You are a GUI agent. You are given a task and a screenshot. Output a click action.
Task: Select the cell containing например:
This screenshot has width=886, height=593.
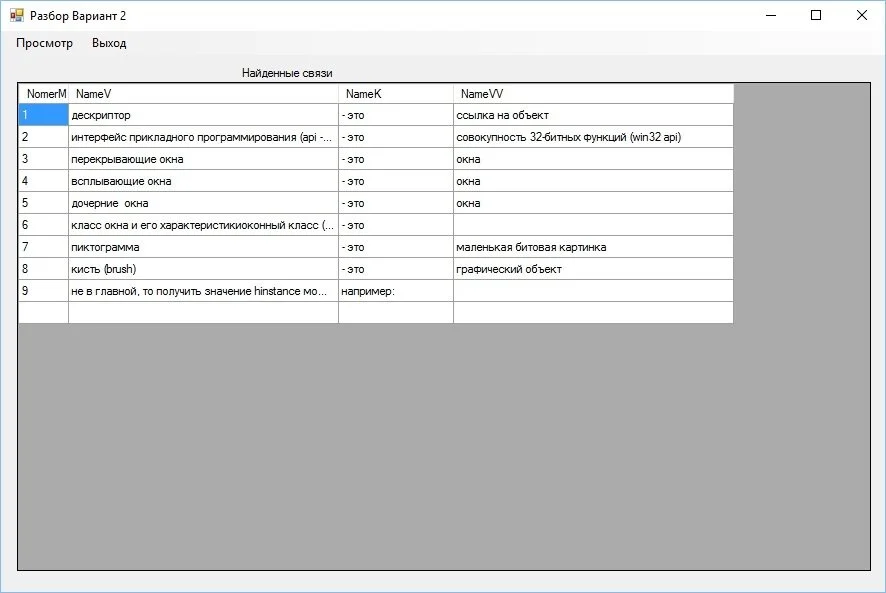[x=395, y=291]
